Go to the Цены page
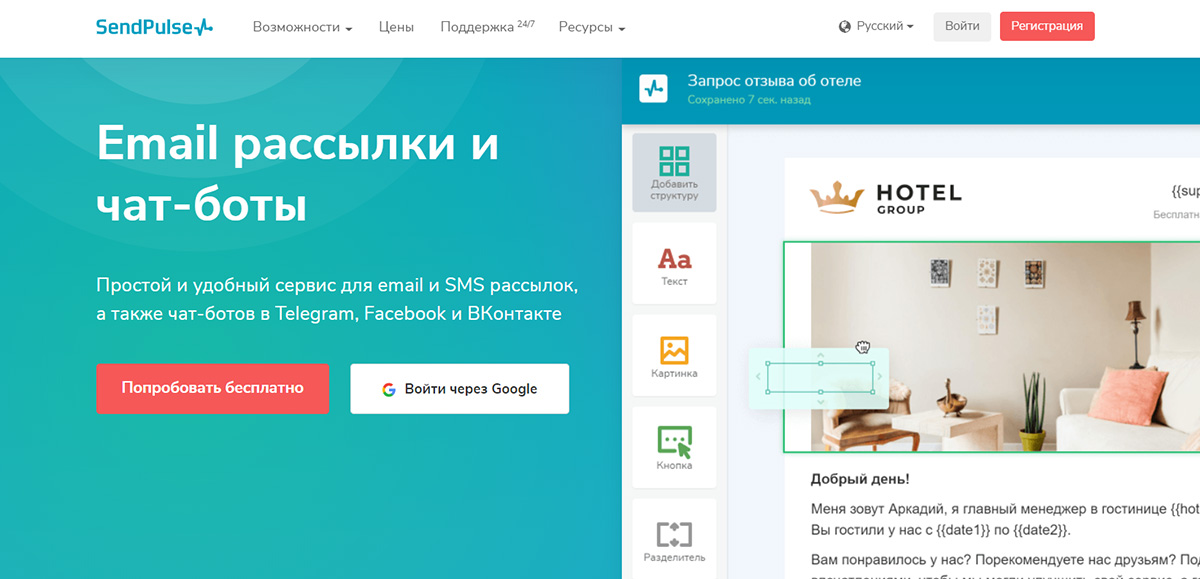1200x579 pixels. [396, 27]
